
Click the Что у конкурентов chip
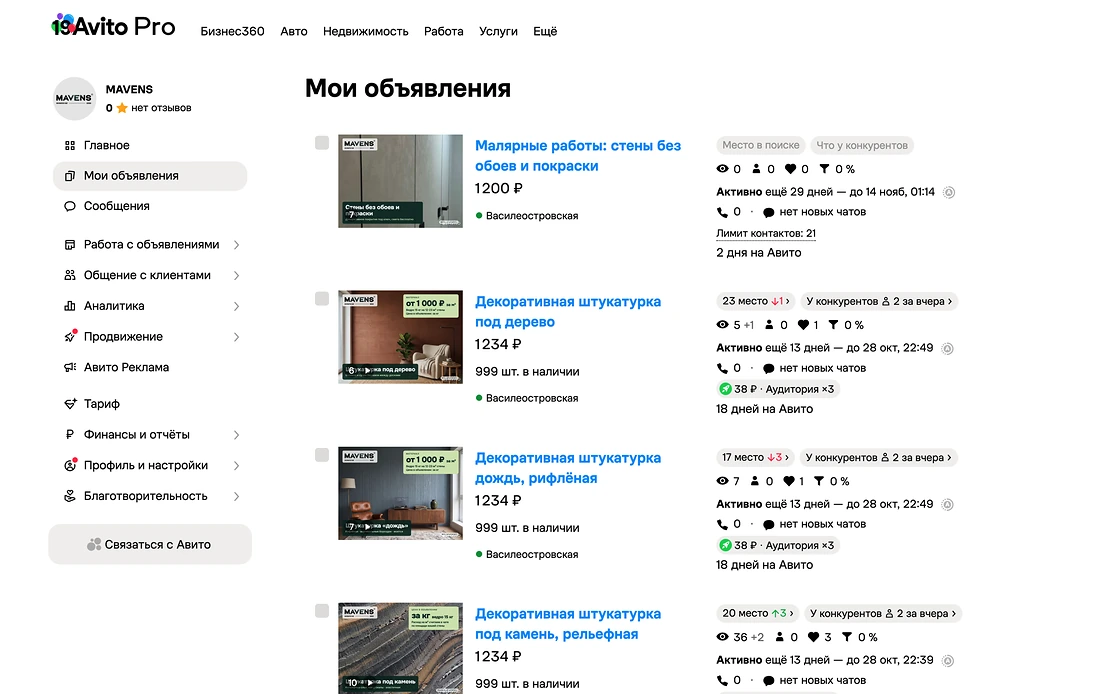pos(862,146)
